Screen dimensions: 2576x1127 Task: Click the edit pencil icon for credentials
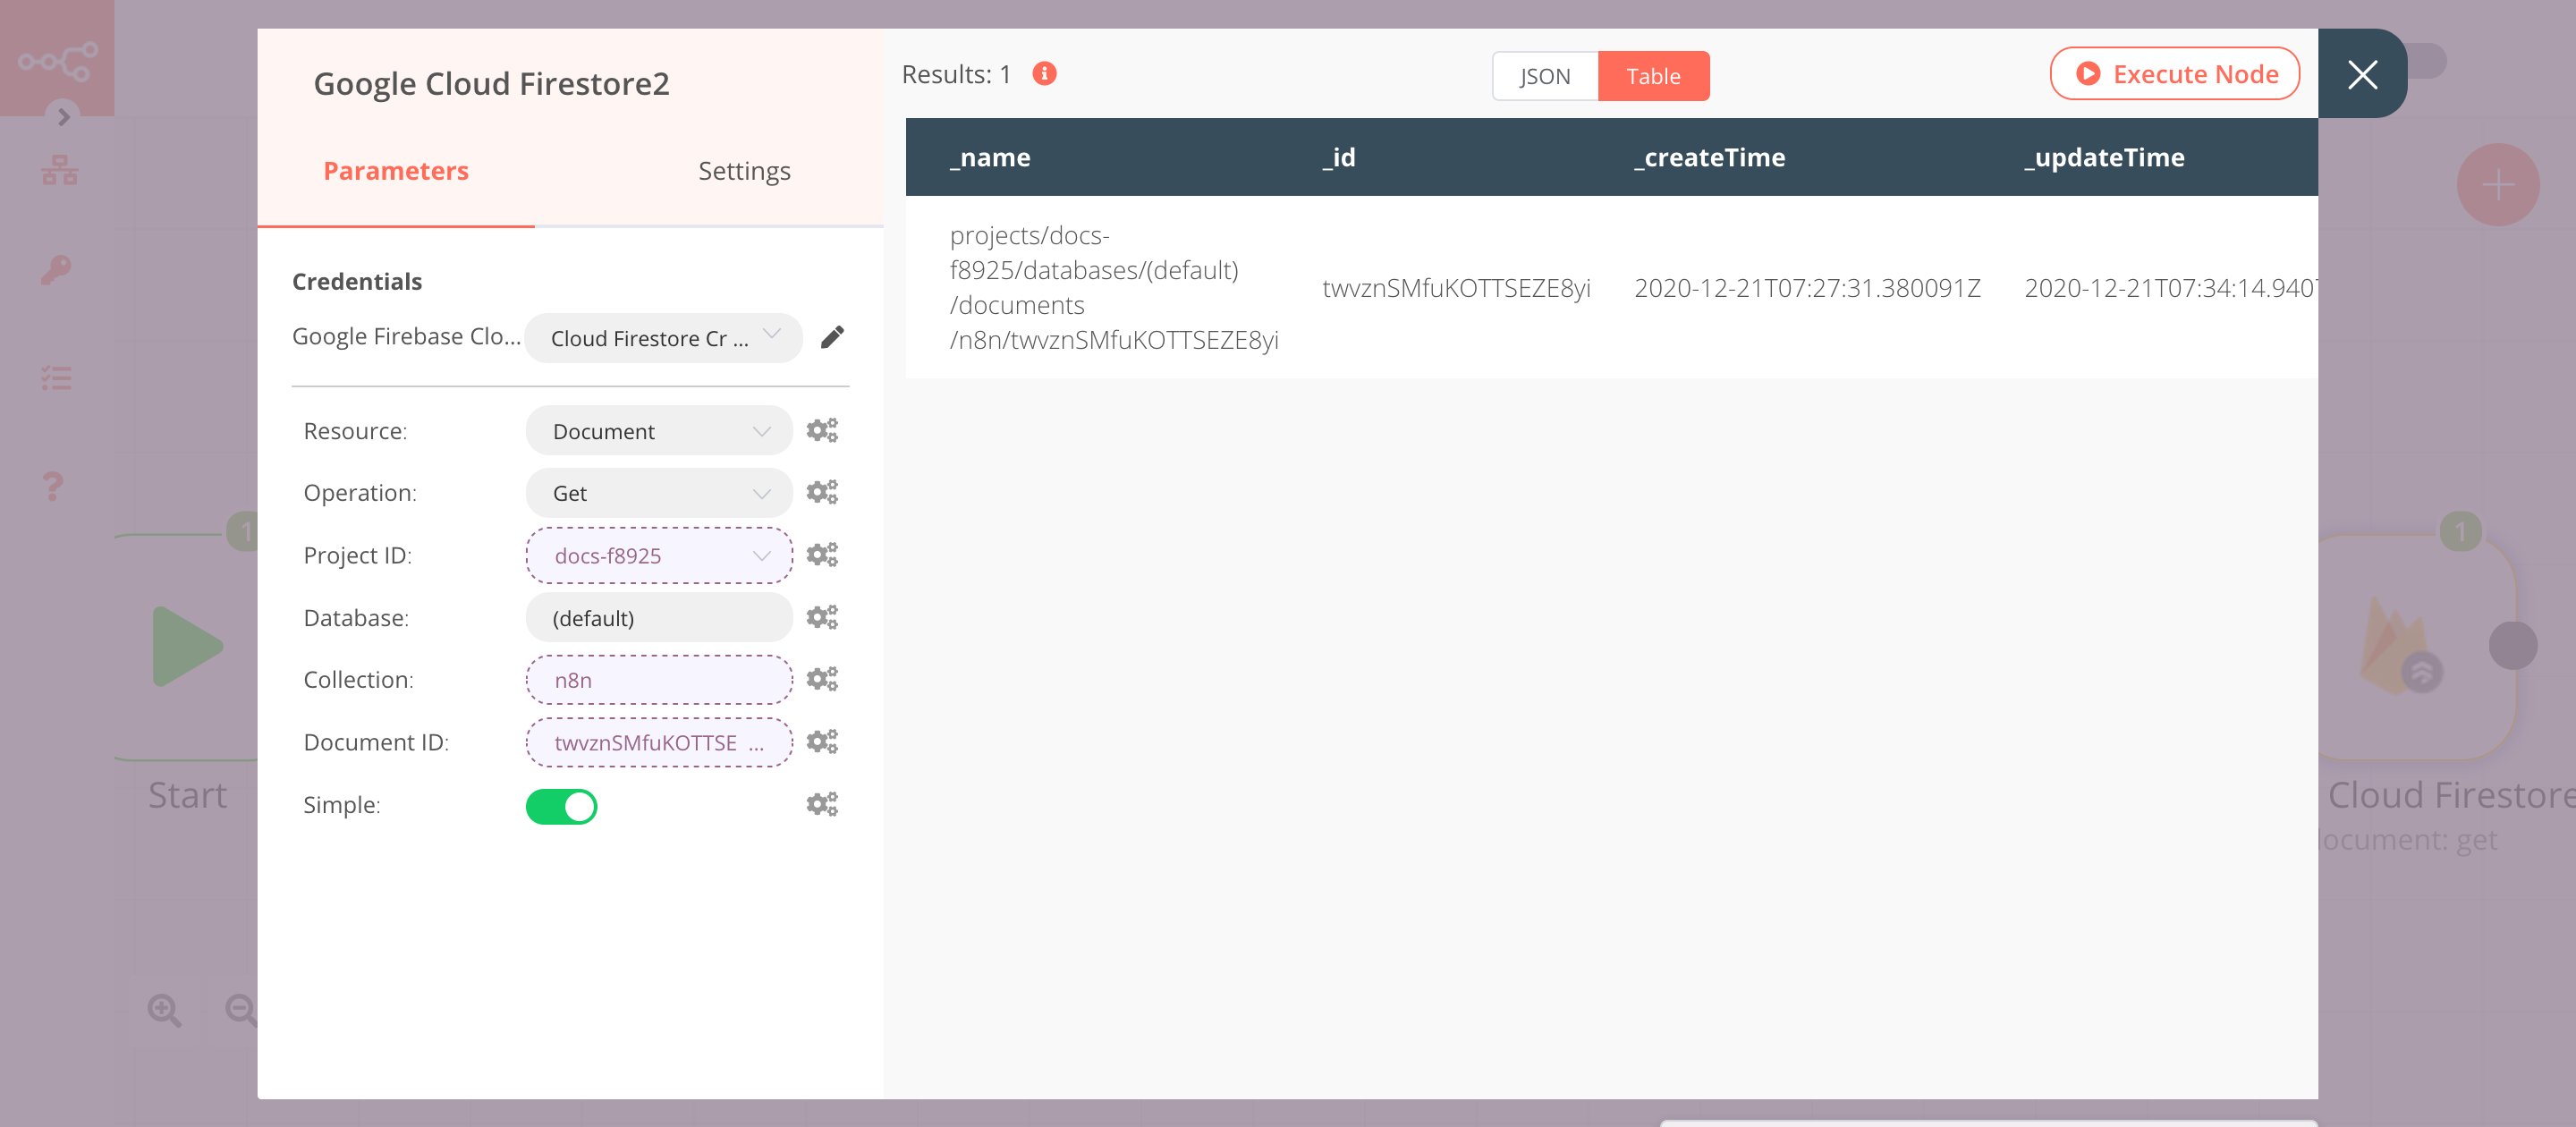point(835,338)
